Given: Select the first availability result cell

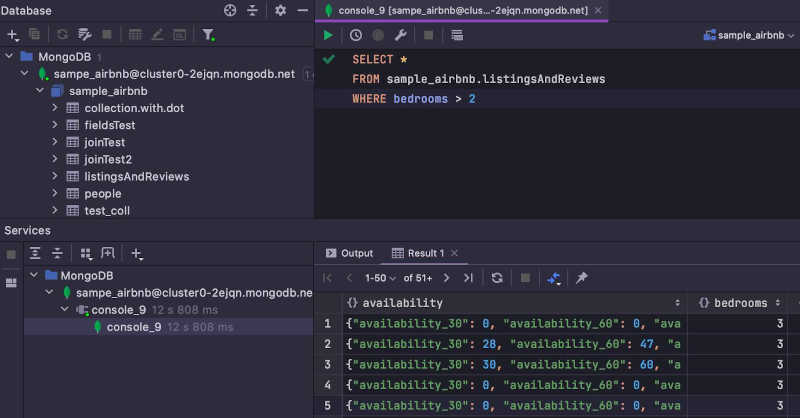Looking at the screenshot, I should [x=514, y=324].
